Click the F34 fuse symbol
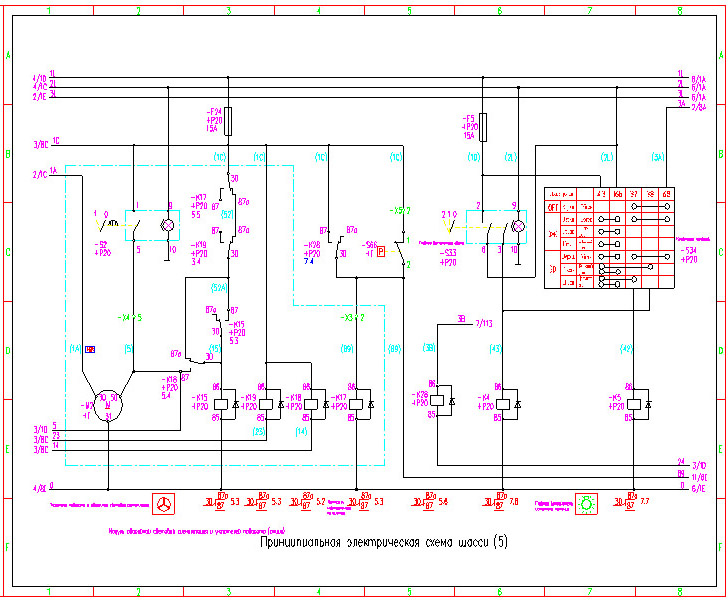The image size is (728, 605). pyautogui.click(x=228, y=121)
